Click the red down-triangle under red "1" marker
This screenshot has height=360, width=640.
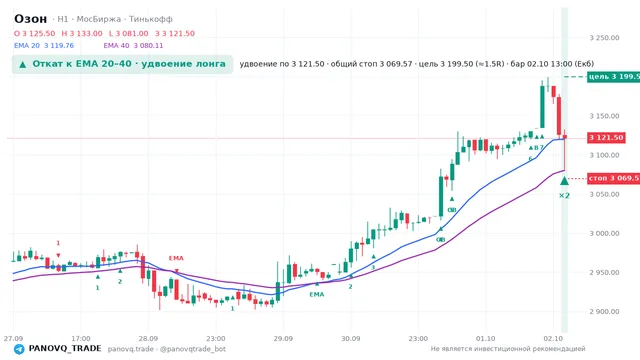click(58, 256)
